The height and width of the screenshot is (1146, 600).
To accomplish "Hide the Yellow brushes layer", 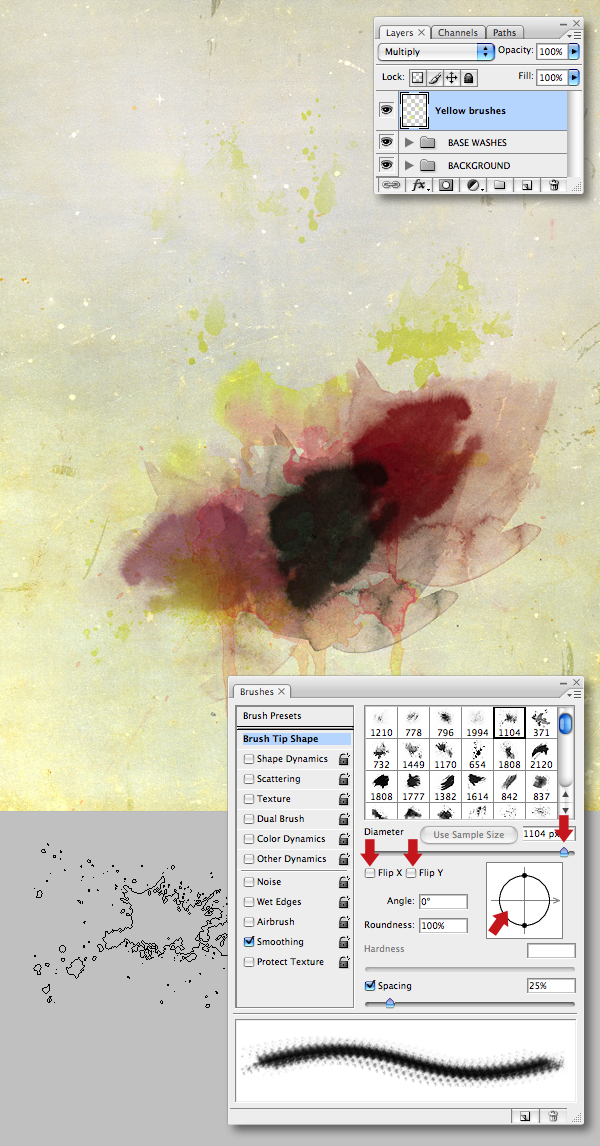I will (387, 110).
